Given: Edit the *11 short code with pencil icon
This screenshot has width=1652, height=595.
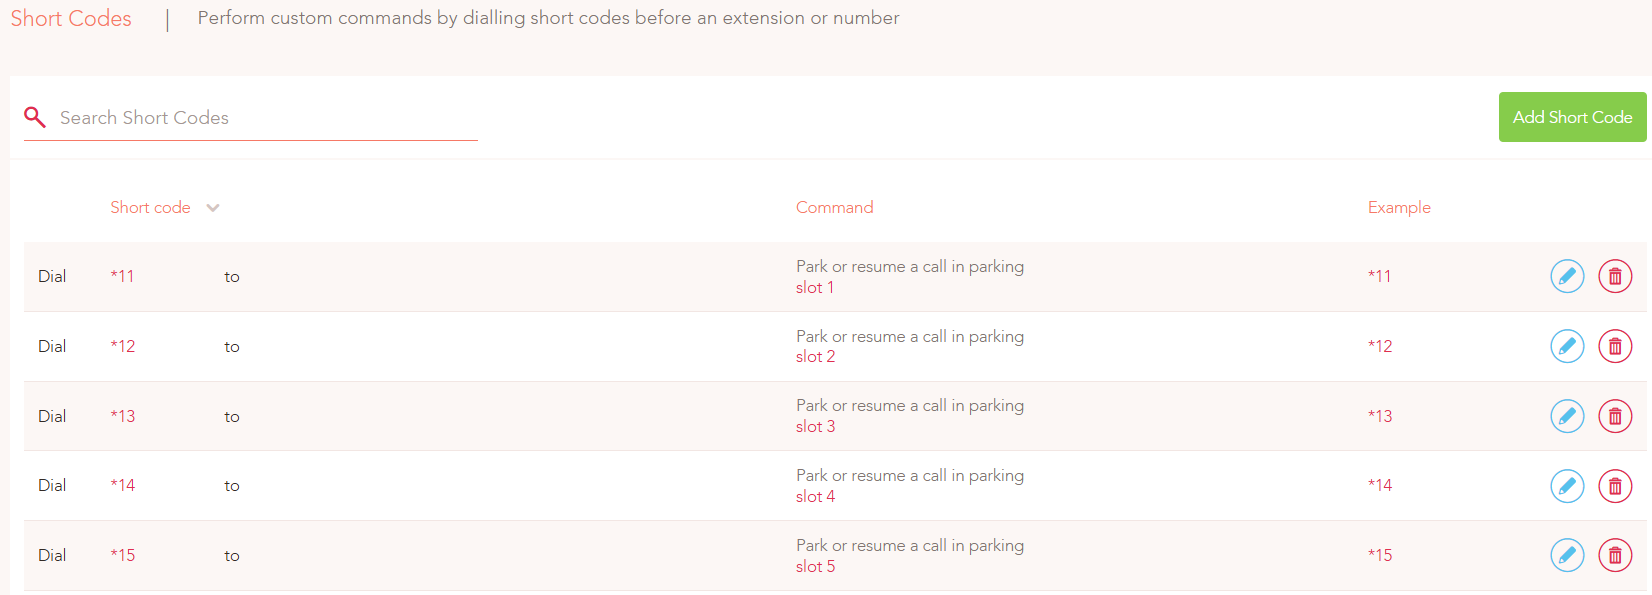Looking at the screenshot, I should click(1567, 276).
